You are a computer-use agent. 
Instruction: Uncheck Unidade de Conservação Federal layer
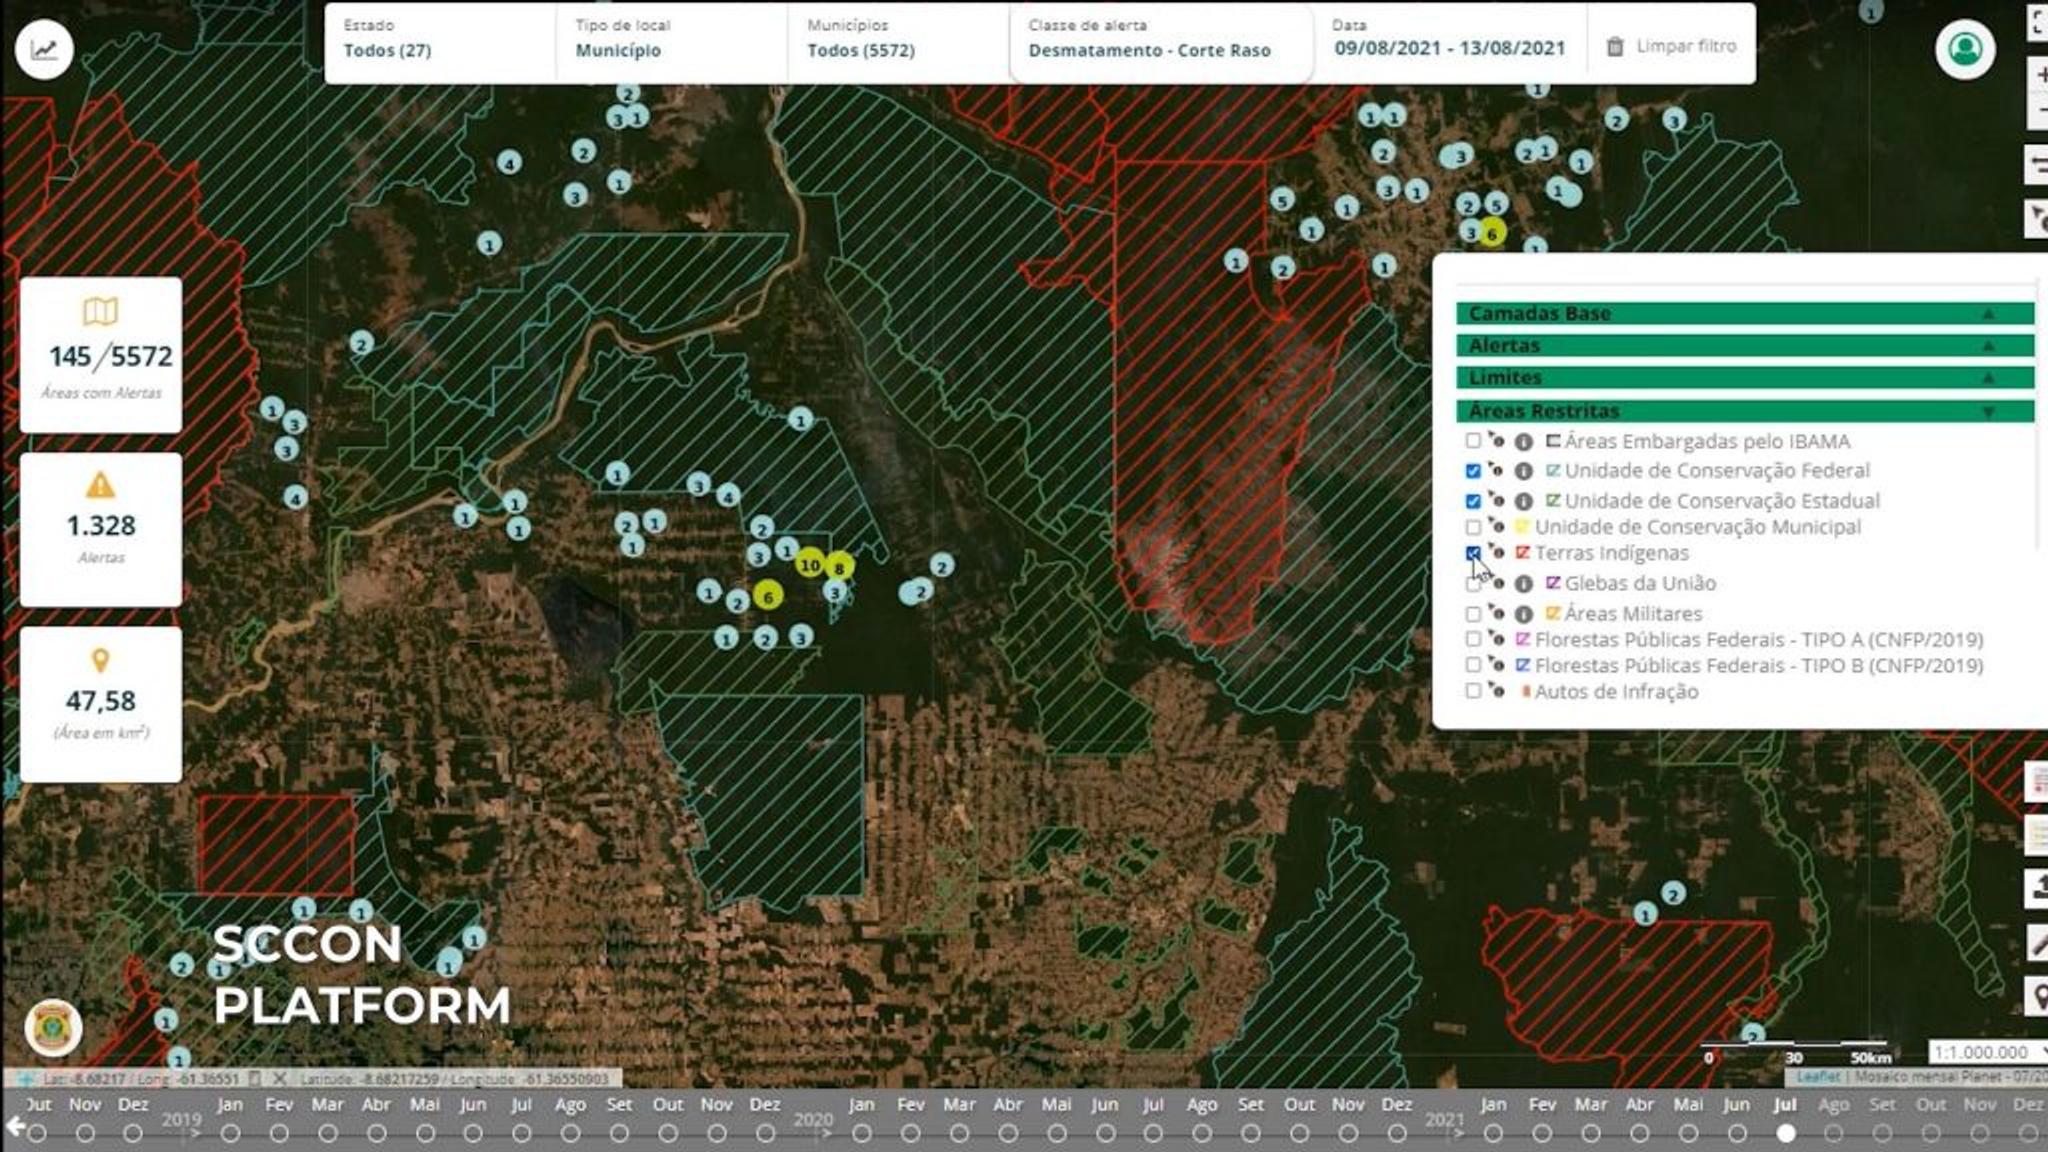[x=1473, y=471]
